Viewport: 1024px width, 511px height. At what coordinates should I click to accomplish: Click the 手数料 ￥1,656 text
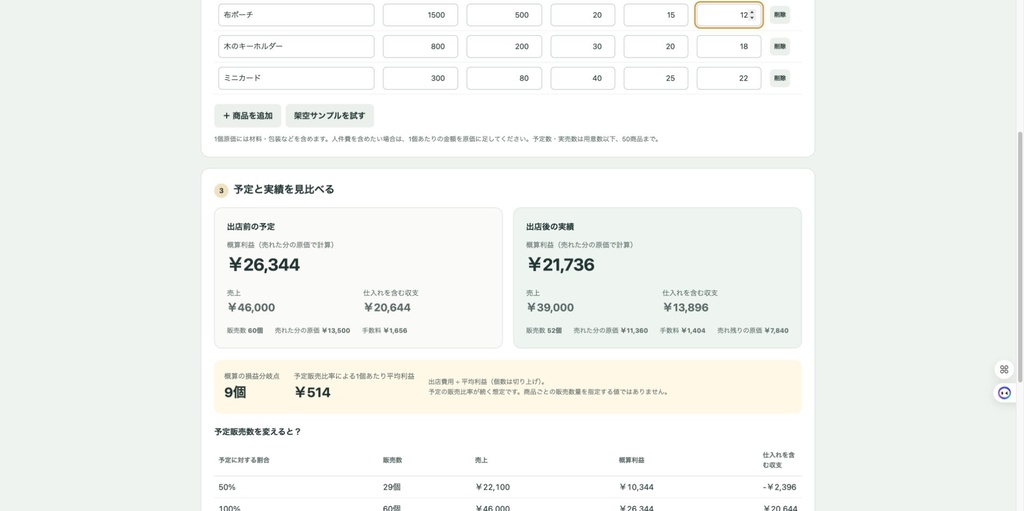[385, 331]
